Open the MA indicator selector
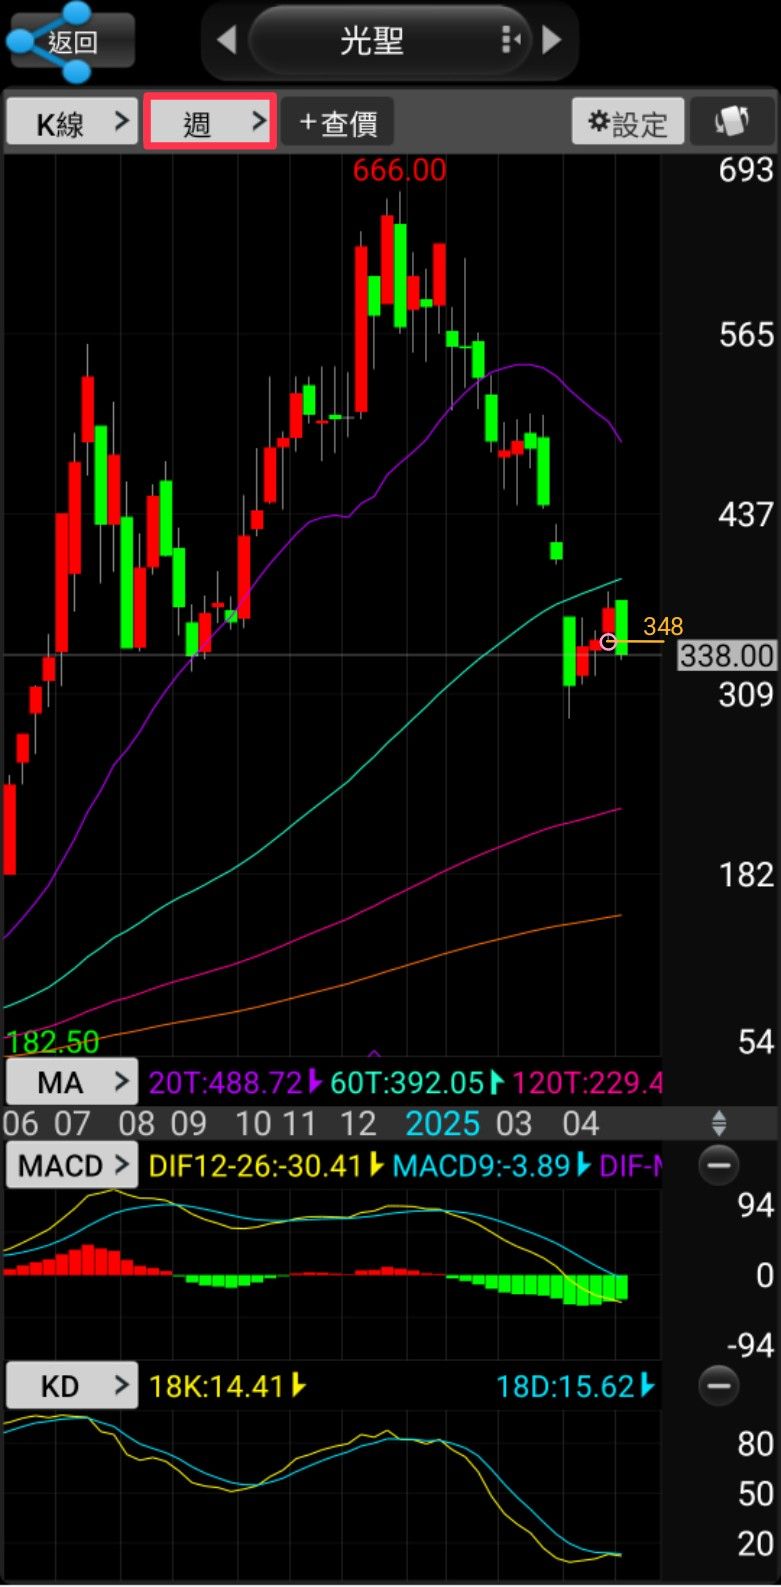The width and height of the screenshot is (781, 1587). pyautogui.click(x=72, y=1082)
